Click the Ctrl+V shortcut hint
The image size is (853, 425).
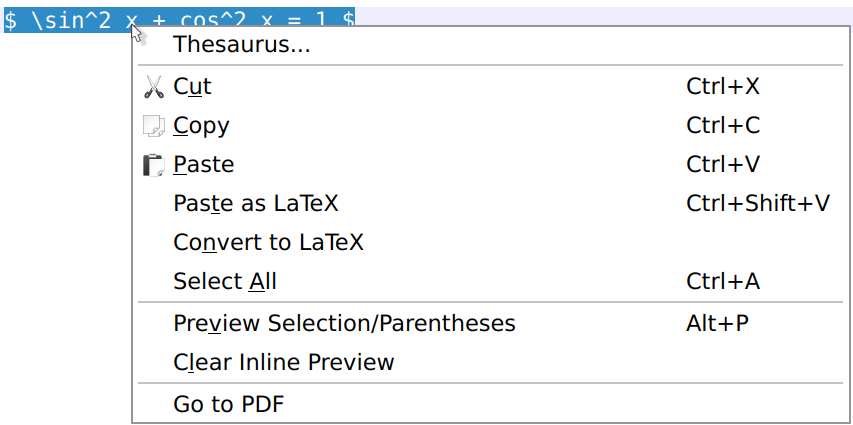click(722, 164)
